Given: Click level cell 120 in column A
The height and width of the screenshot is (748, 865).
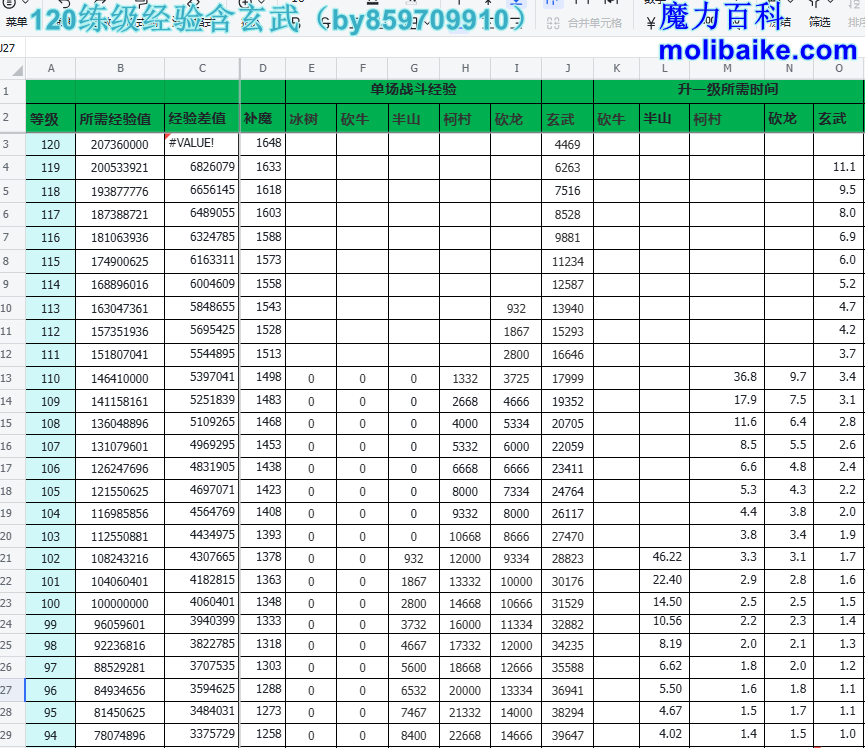Looking at the screenshot, I should (x=51, y=145).
